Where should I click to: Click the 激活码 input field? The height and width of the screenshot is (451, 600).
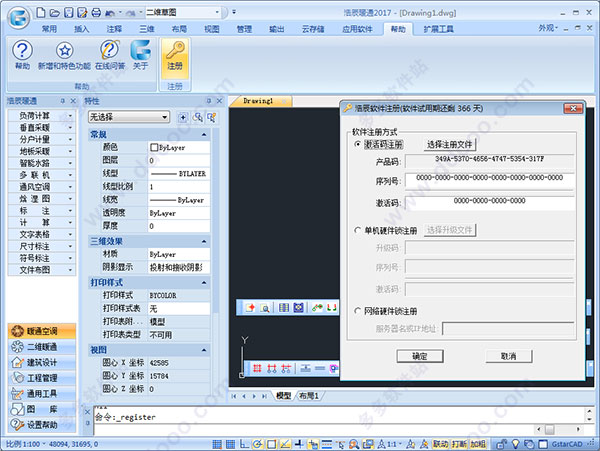pos(490,201)
